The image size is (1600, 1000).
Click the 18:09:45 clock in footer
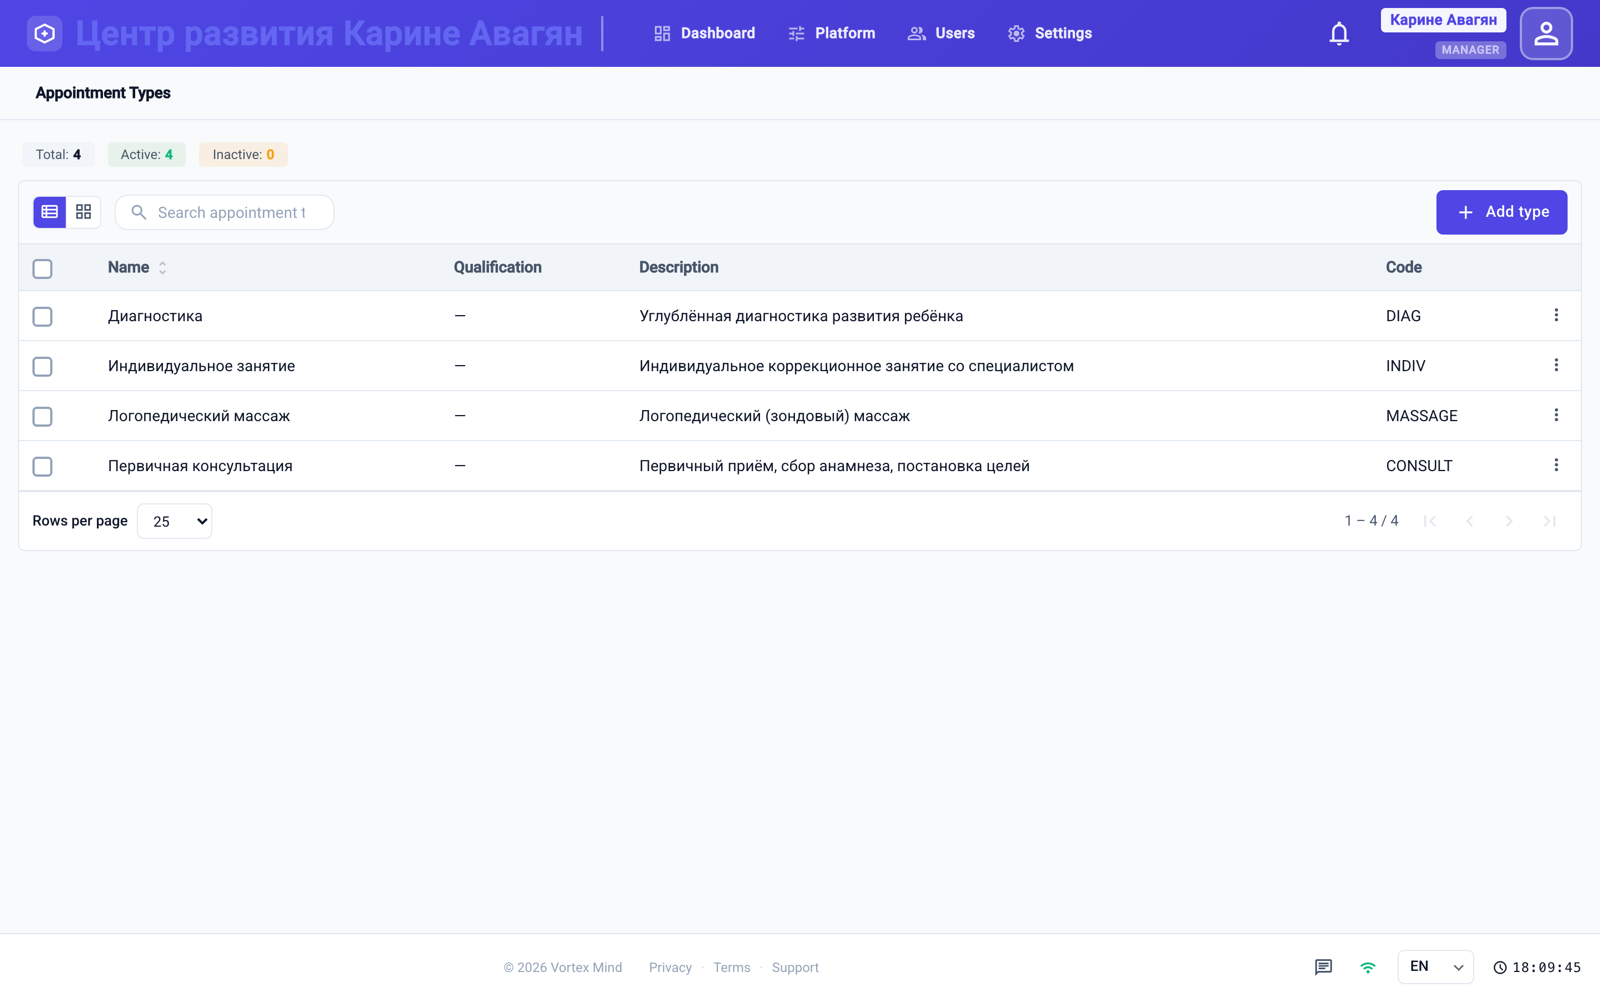click(x=1537, y=967)
